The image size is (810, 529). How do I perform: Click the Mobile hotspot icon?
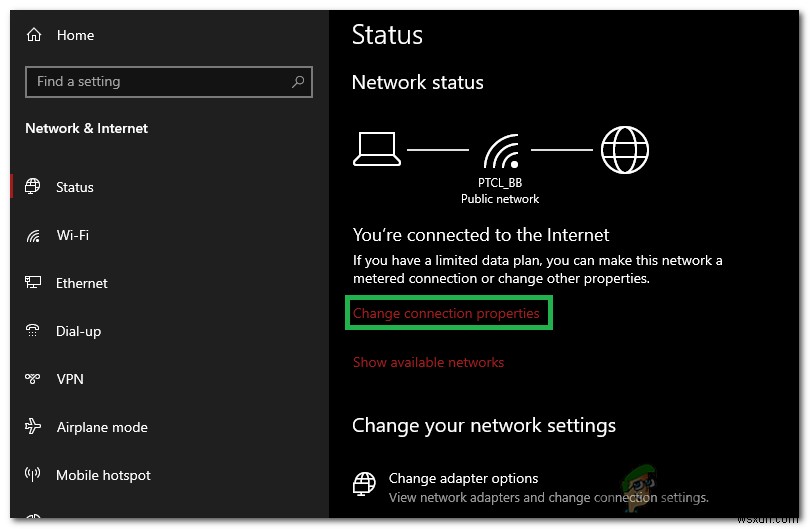pyautogui.click(x=34, y=475)
